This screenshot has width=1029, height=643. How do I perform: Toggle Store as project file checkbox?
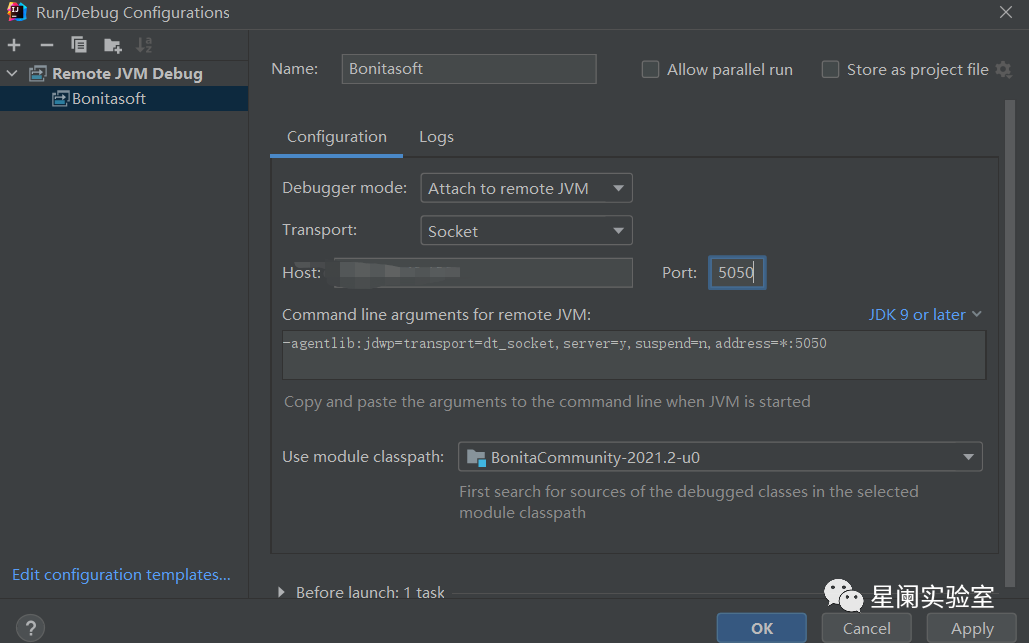pos(830,70)
